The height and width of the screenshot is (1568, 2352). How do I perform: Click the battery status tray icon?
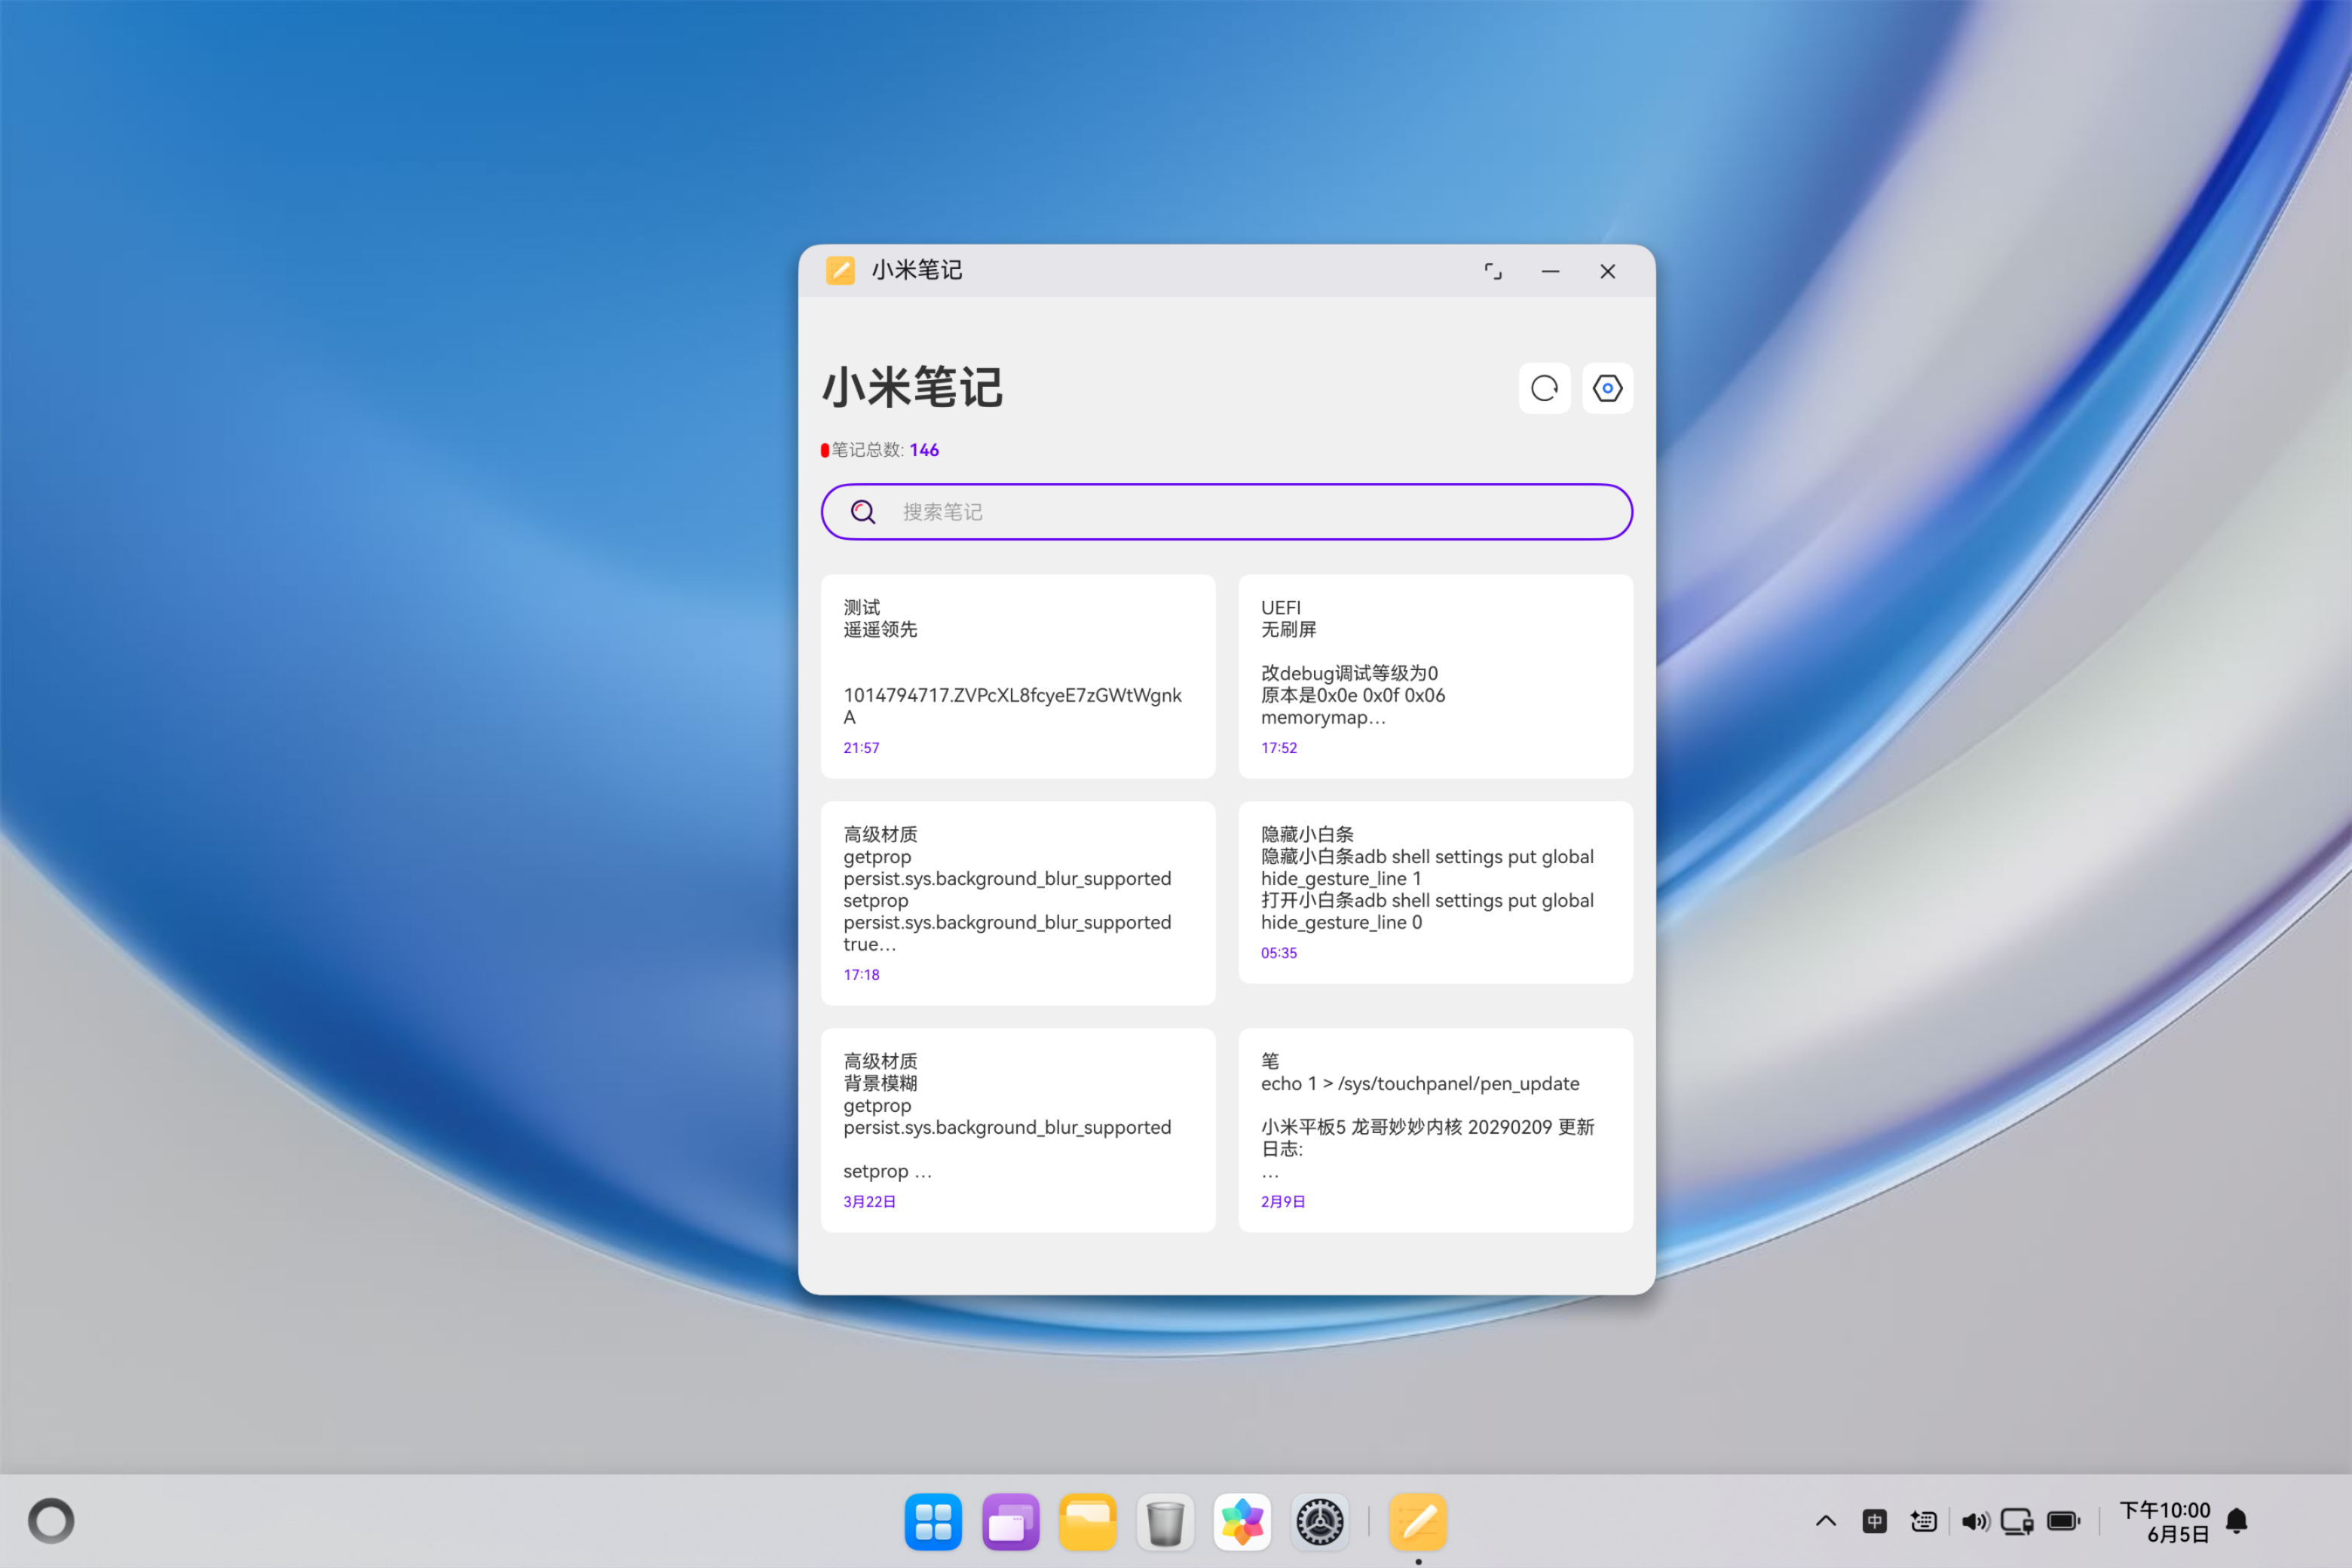(x=2064, y=1521)
